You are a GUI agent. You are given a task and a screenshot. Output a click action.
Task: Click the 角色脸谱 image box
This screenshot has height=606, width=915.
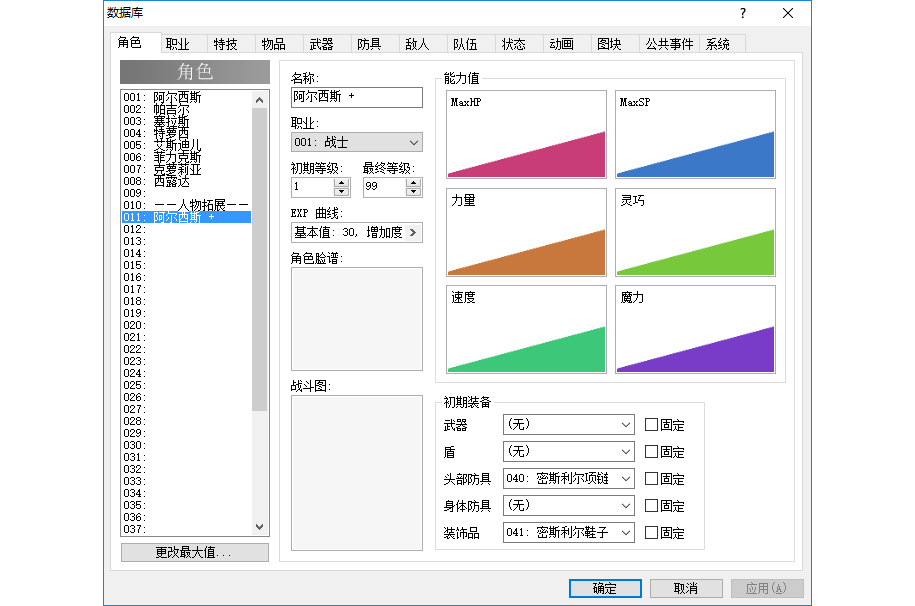pos(357,319)
